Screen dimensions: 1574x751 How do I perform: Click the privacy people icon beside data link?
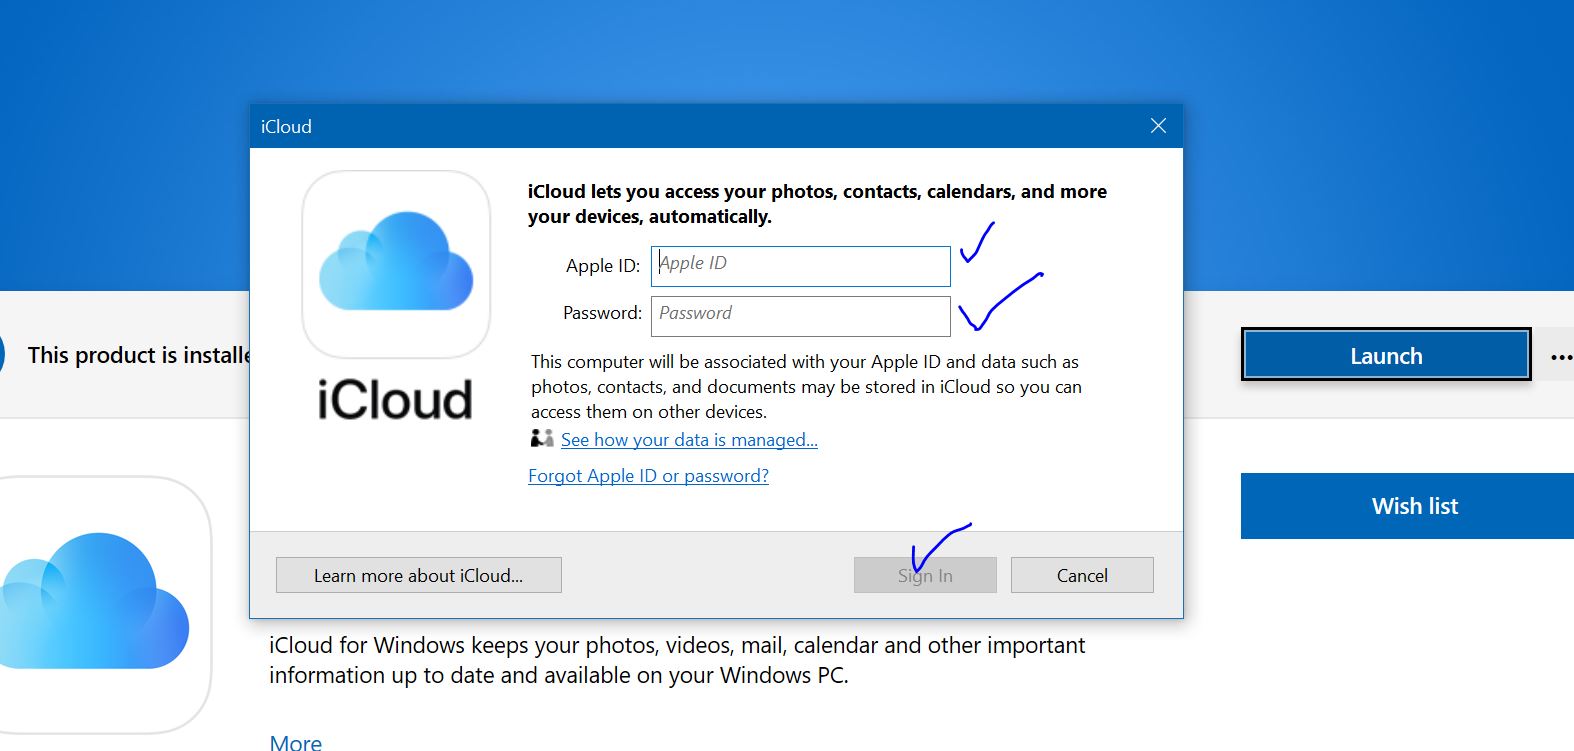pos(542,438)
